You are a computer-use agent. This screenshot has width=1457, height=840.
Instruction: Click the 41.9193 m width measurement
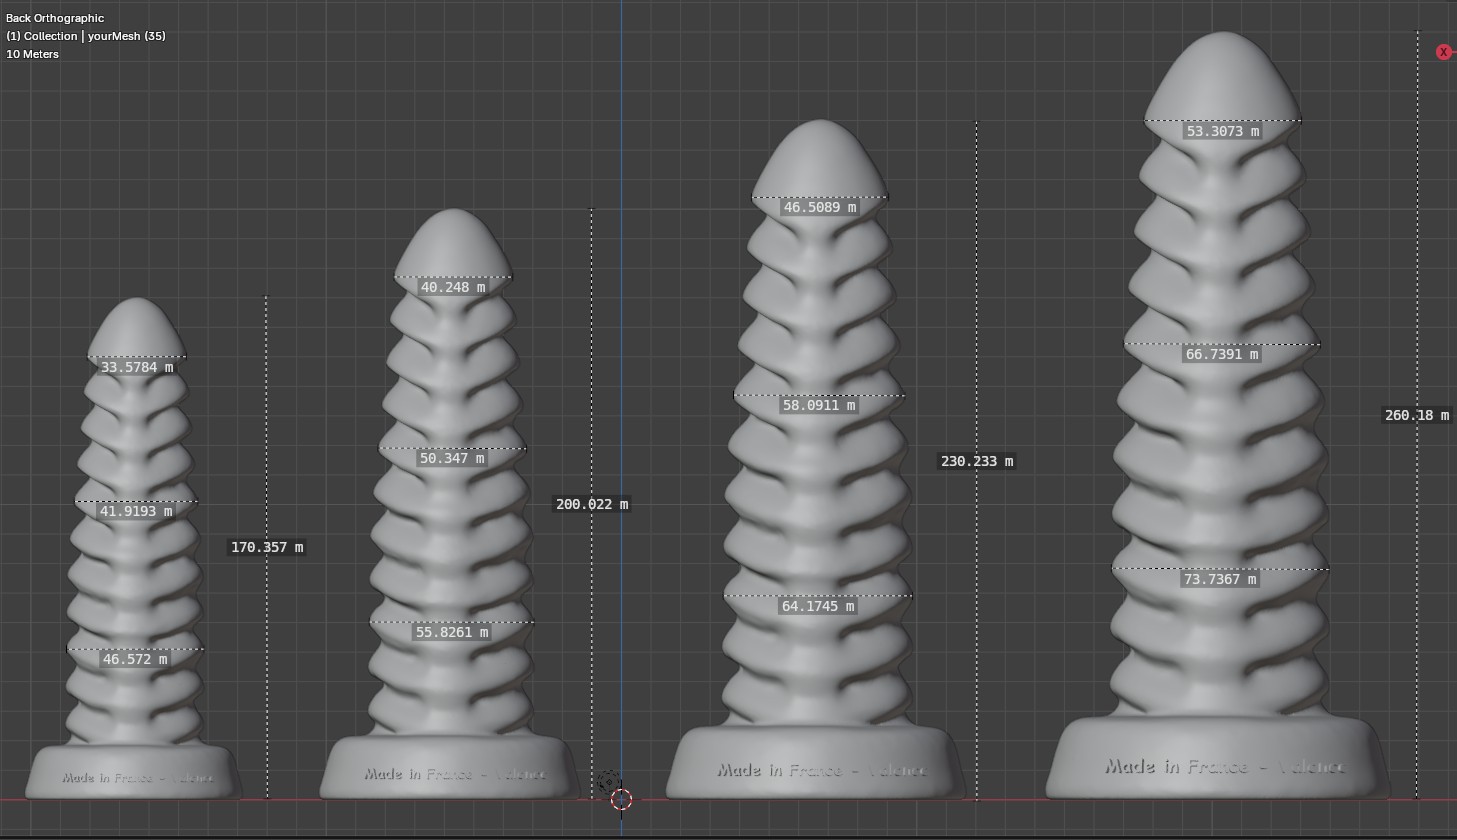(x=136, y=511)
